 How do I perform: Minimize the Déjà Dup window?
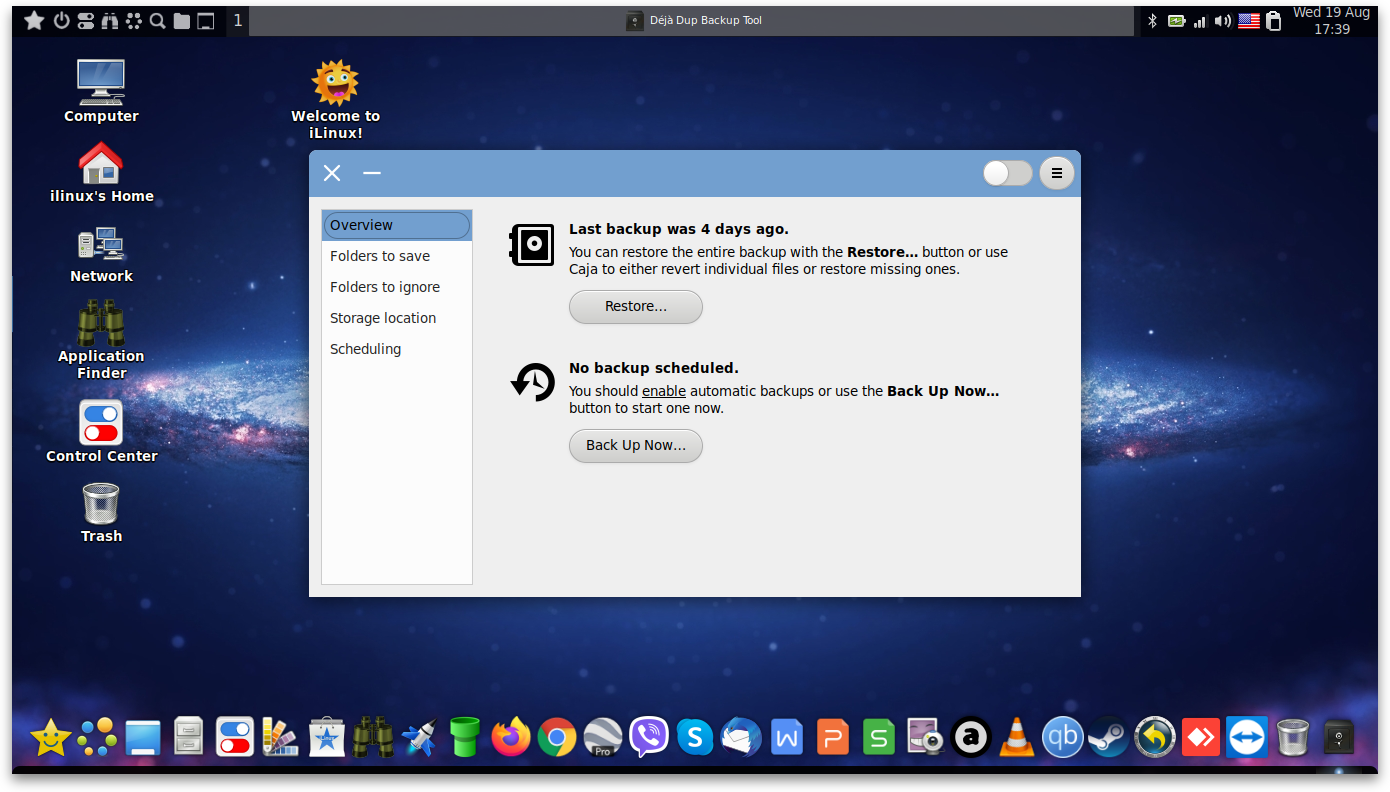tap(372, 173)
